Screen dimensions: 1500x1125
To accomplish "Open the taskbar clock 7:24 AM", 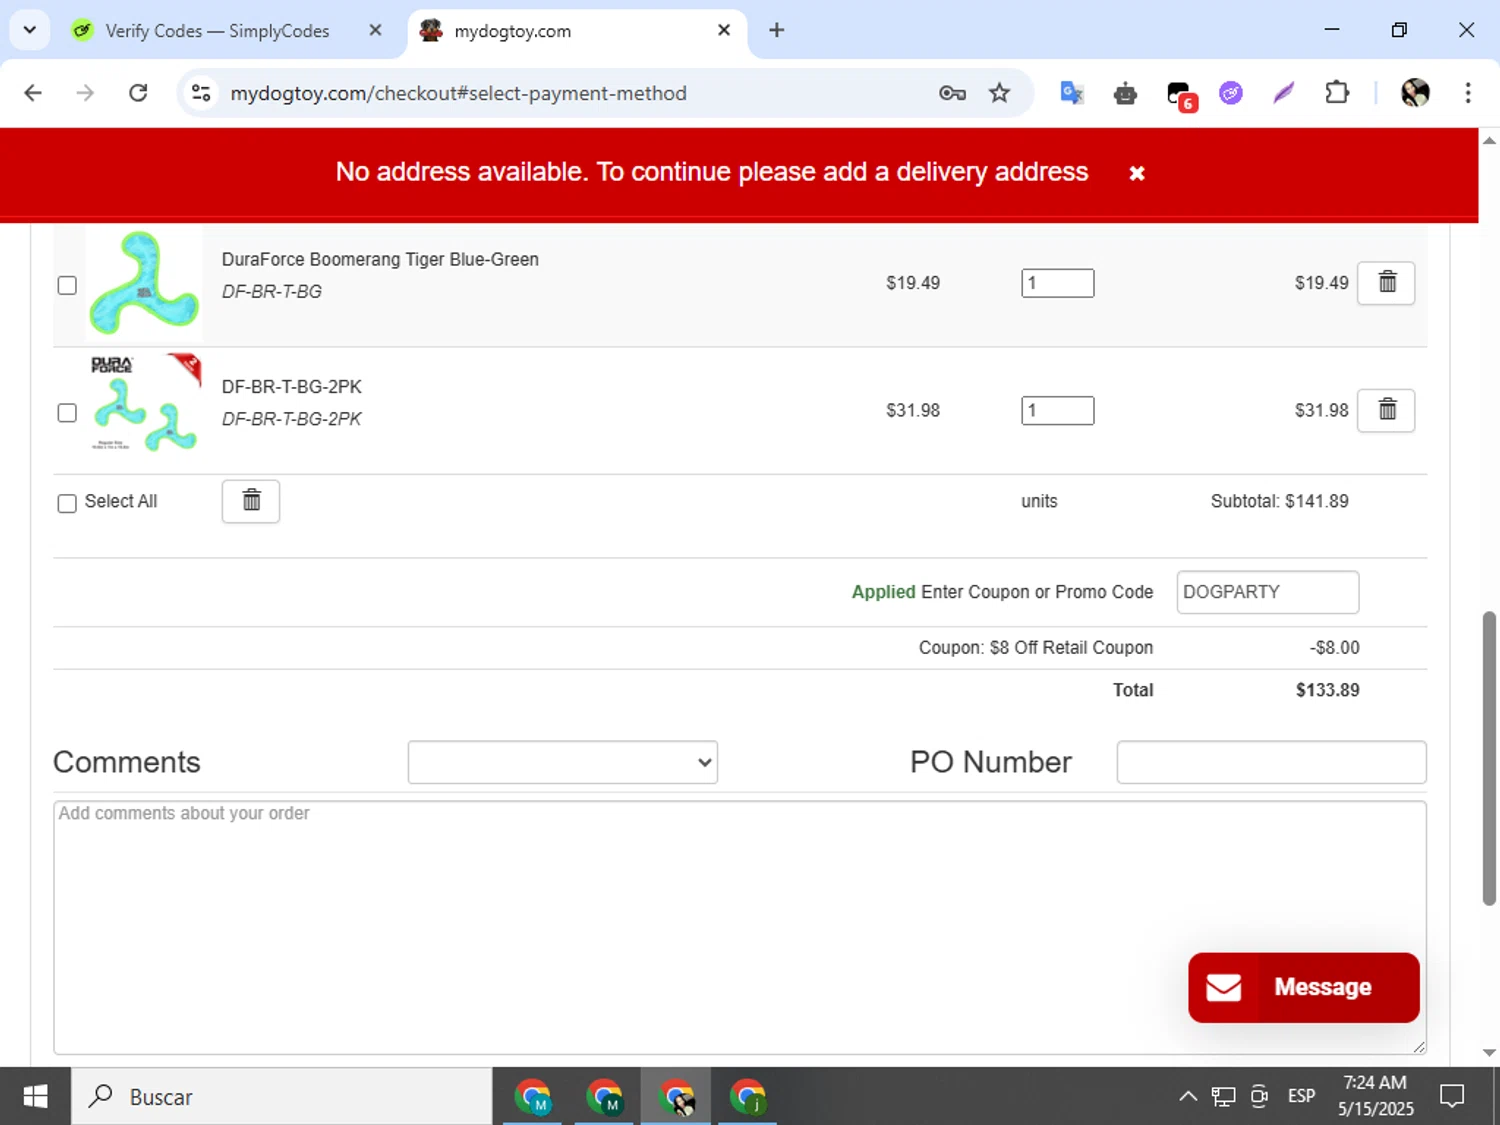I will 1376,1096.
